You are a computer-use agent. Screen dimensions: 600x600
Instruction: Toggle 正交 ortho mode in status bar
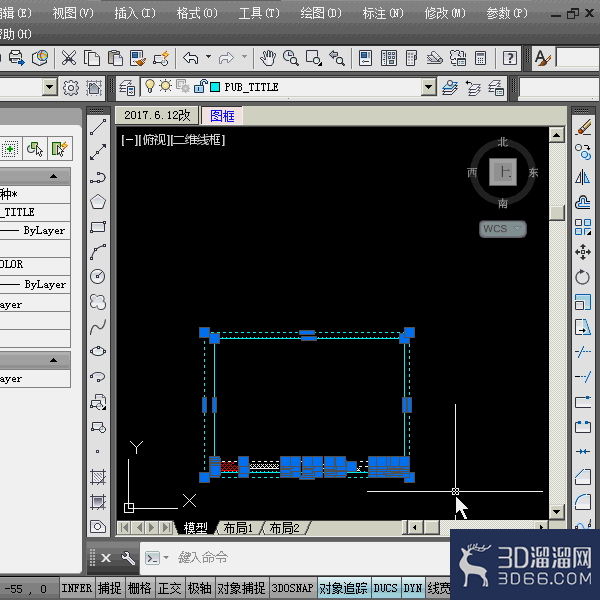[170, 588]
